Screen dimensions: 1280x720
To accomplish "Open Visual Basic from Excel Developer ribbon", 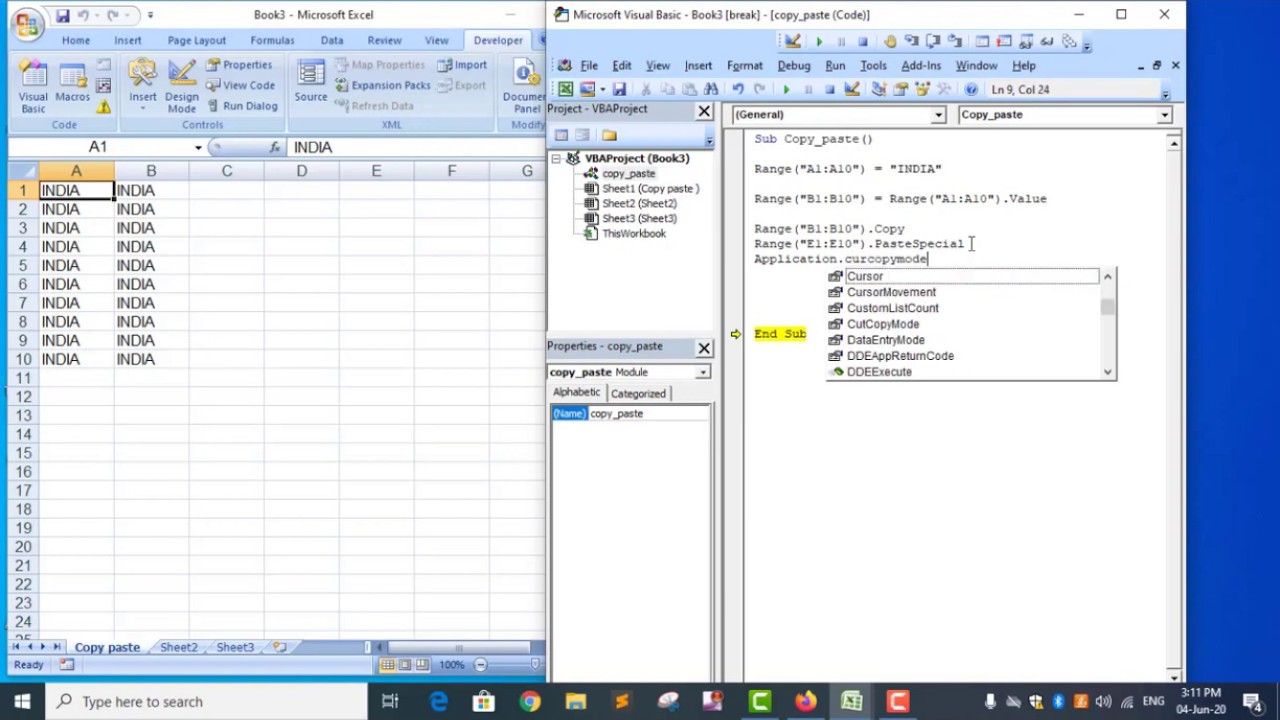I will tap(33, 85).
